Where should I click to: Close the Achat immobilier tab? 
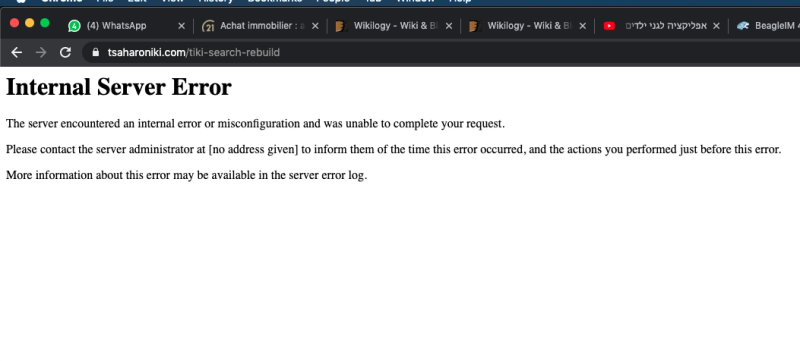[315, 26]
